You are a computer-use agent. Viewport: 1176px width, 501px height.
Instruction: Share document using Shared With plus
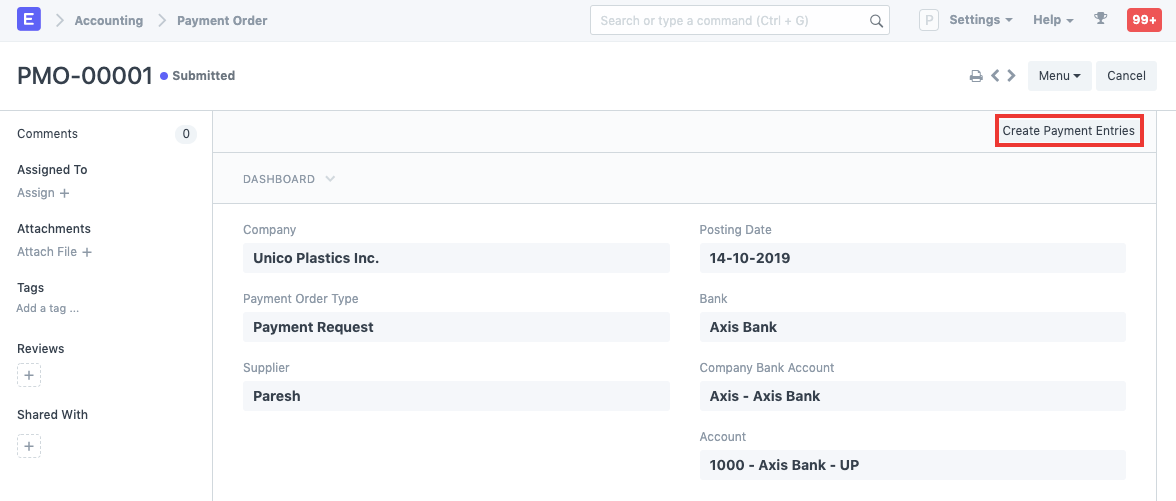pos(29,446)
